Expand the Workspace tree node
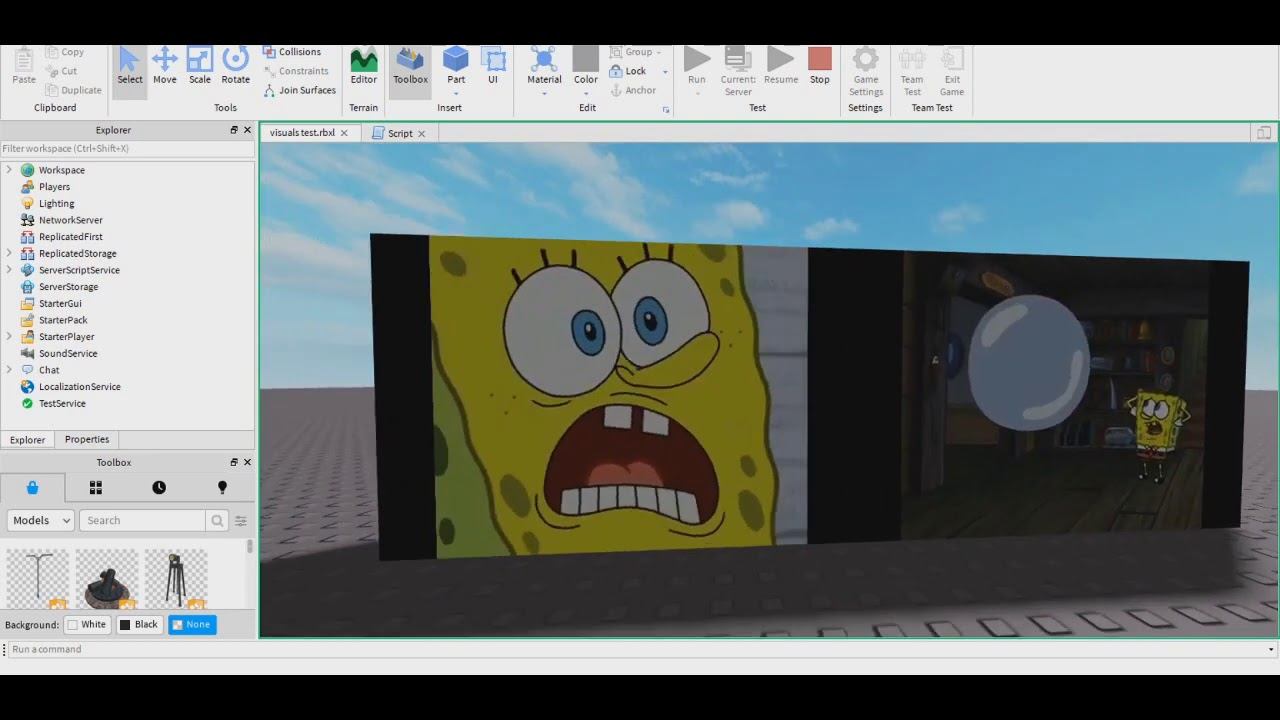The height and width of the screenshot is (720, 1280). pyautogui.click(x=9, y=170)
